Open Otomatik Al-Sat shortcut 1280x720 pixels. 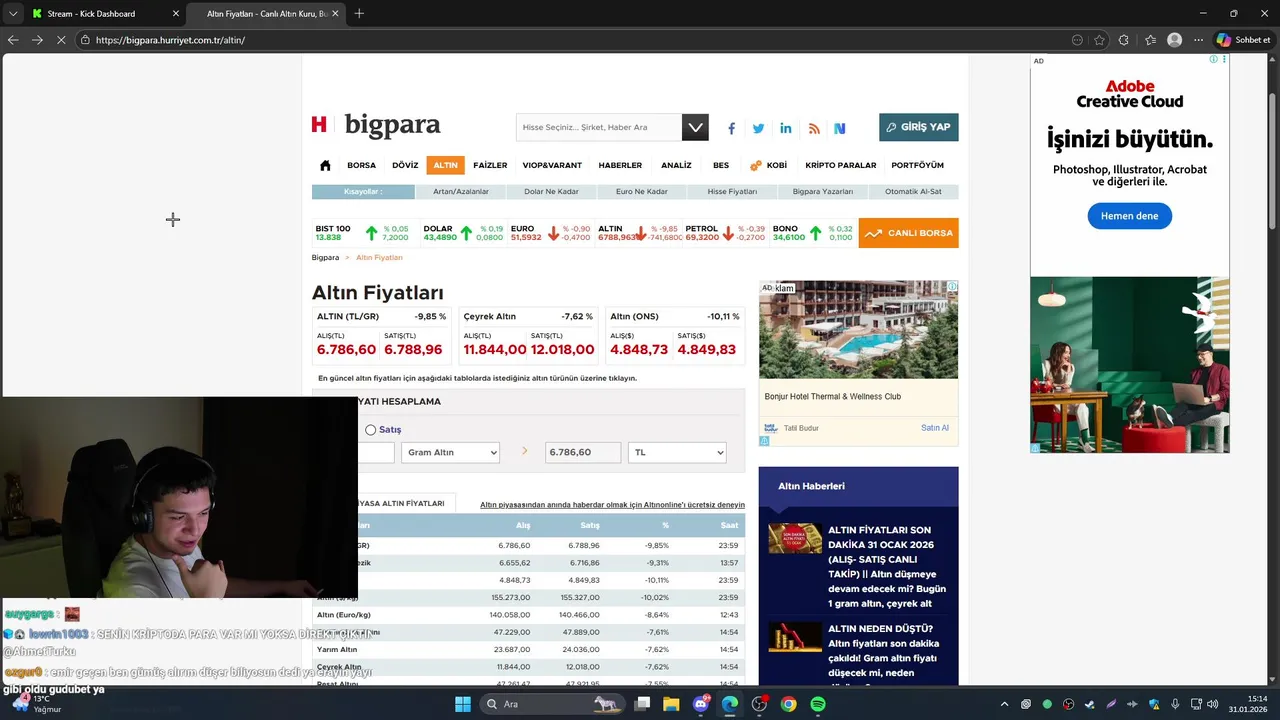point(913,191)
